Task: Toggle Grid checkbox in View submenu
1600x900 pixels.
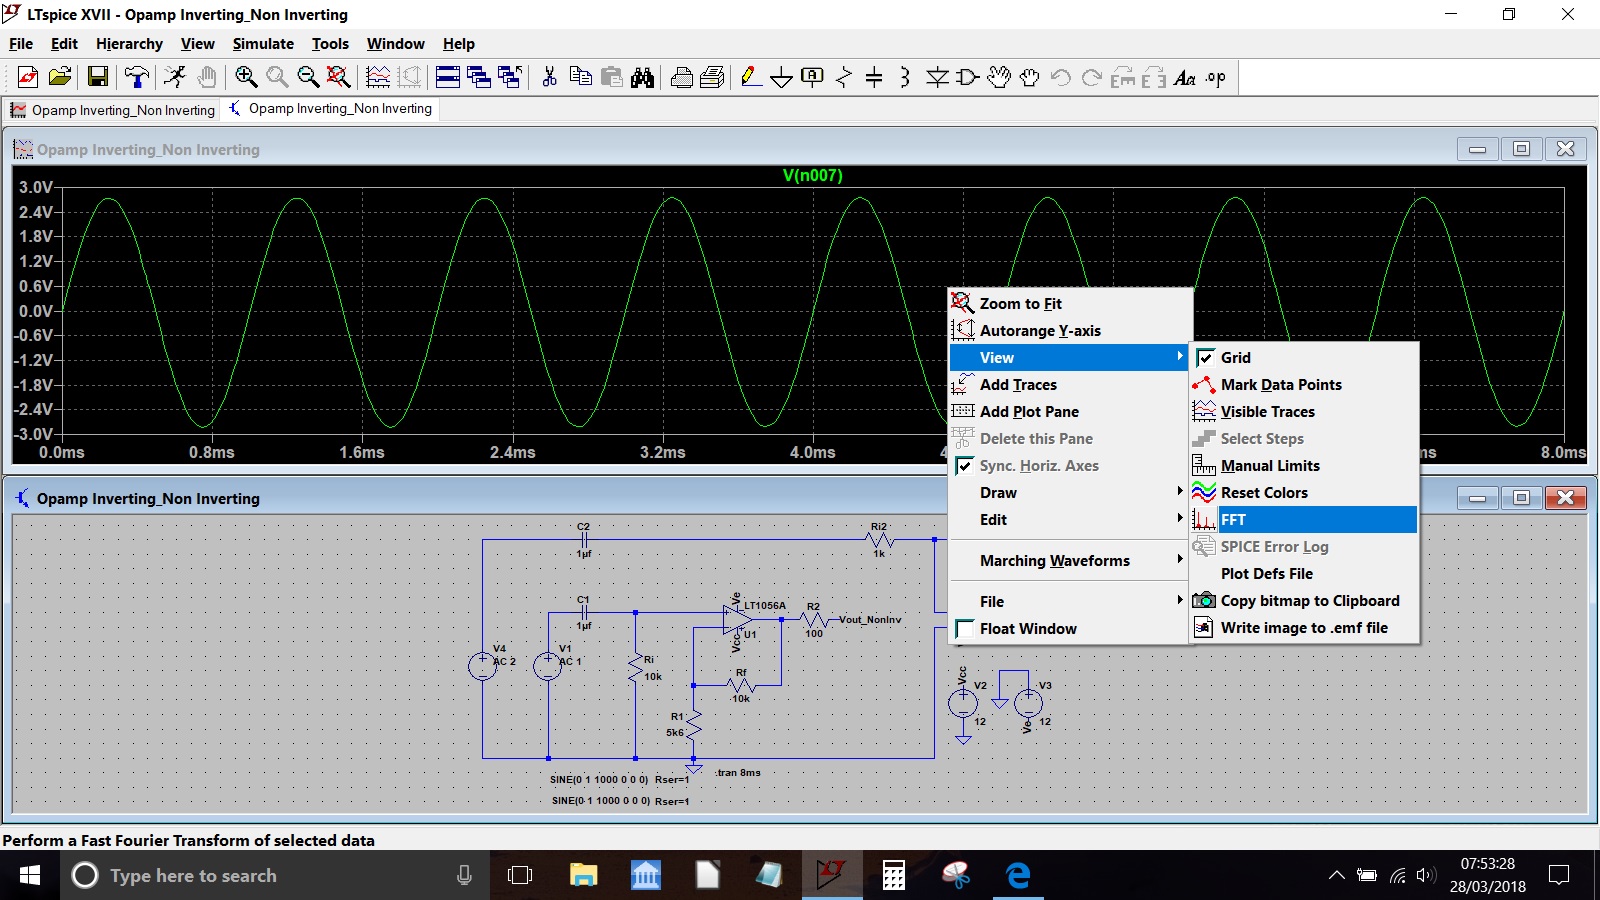Action: click(1206, 358)
